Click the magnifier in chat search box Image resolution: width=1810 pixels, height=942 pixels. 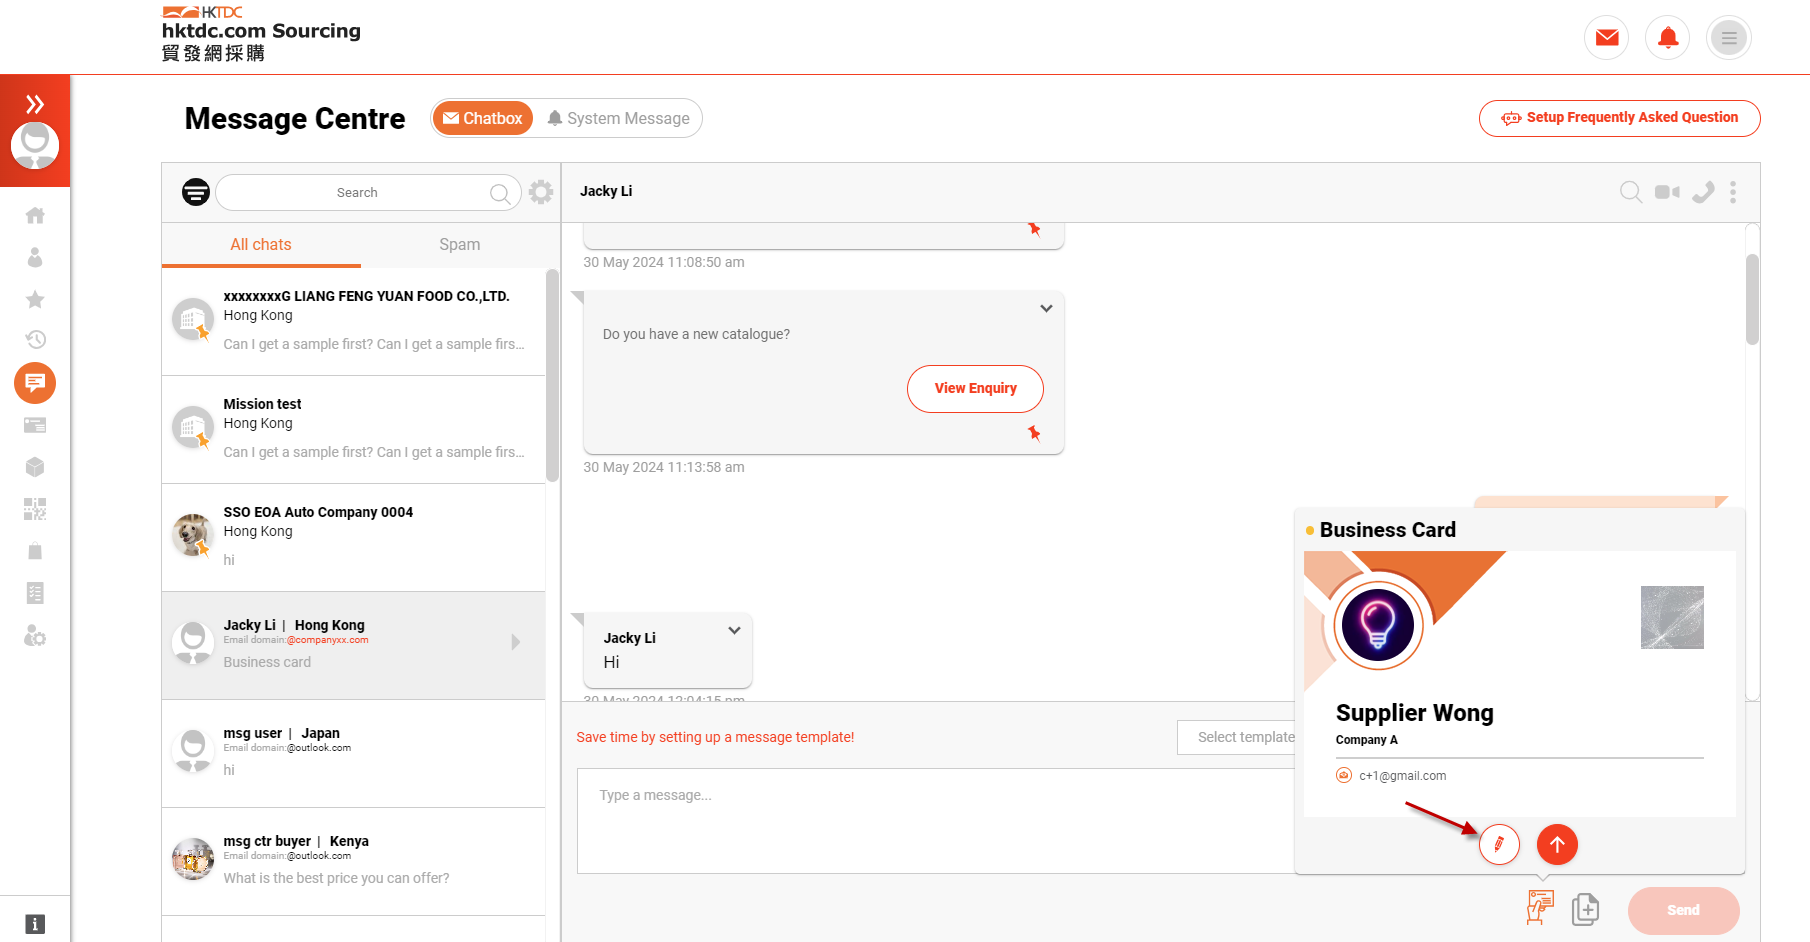pyautogui.click(x=500, y=193)
